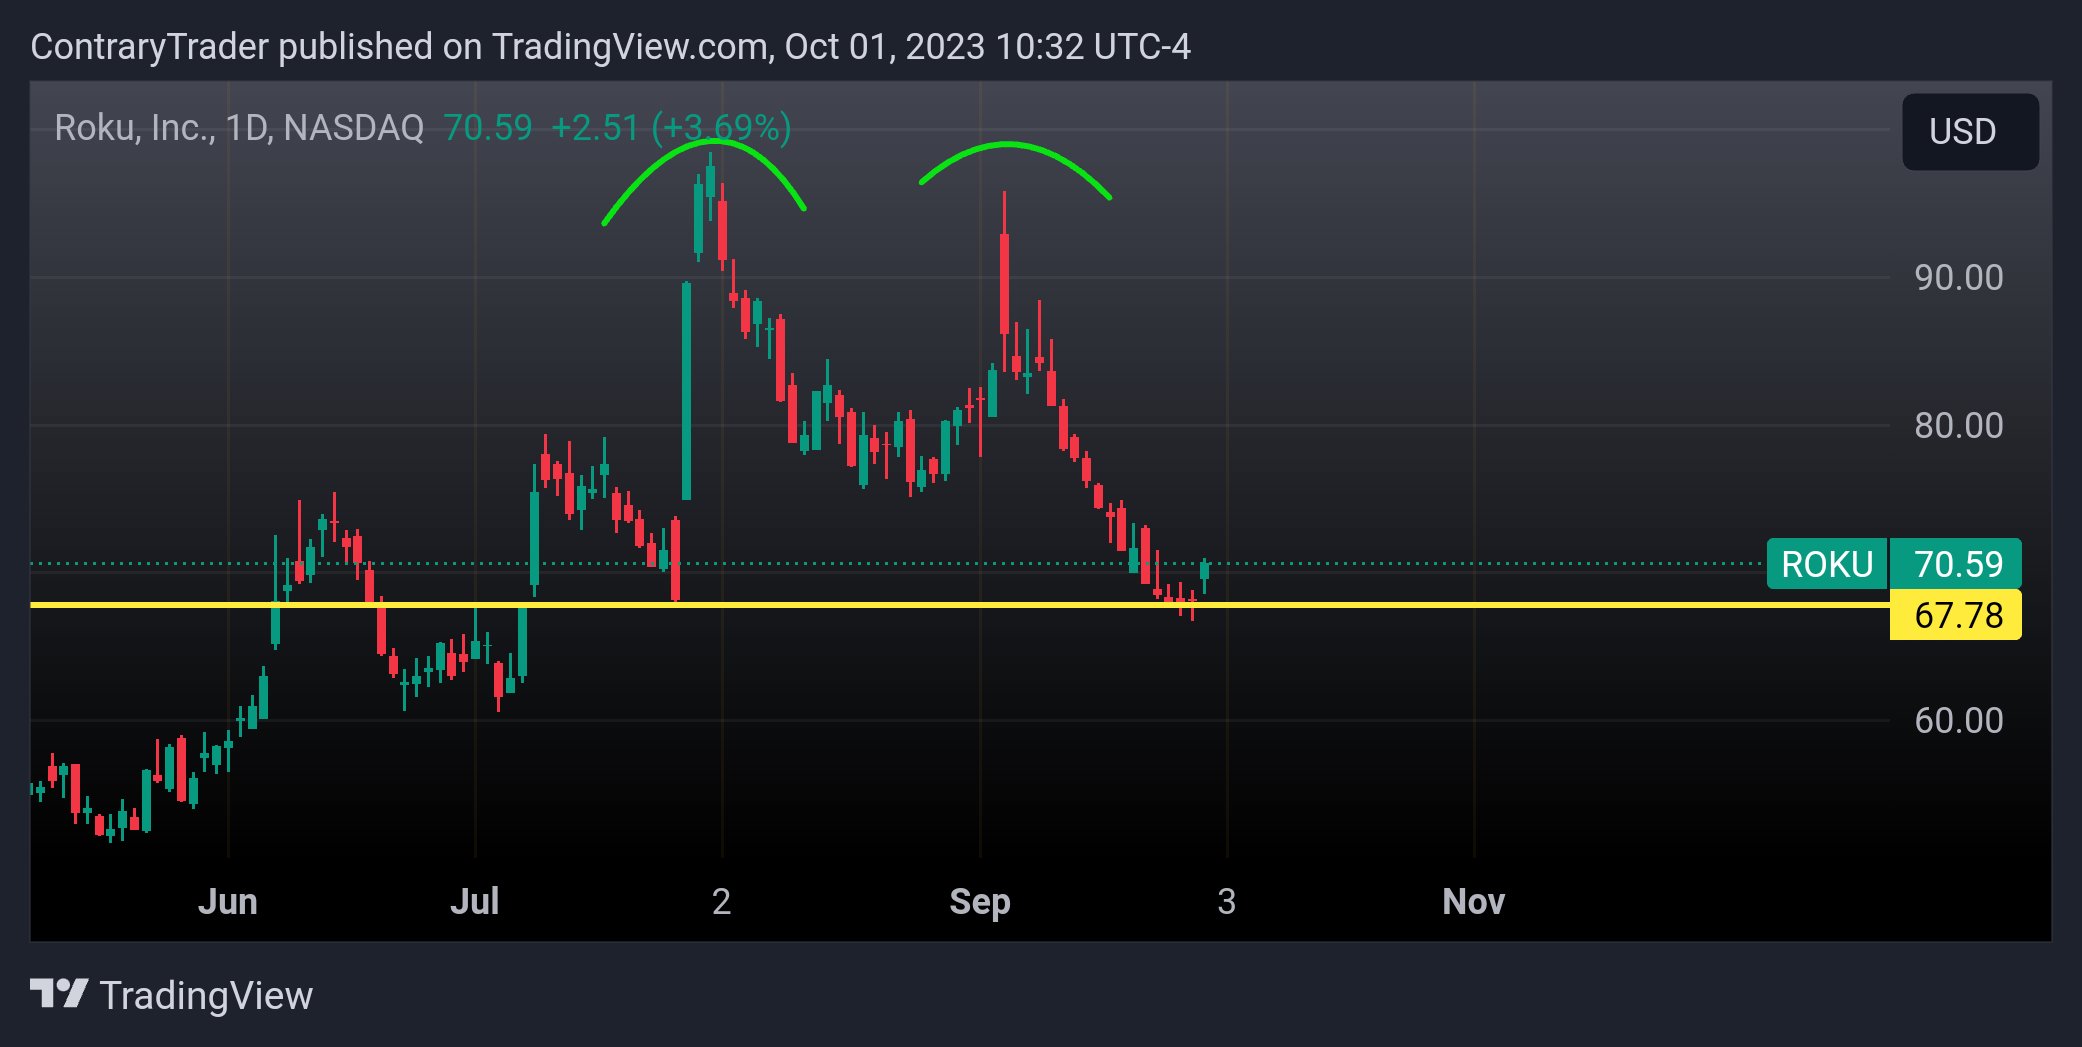Click the TradingView logo icon

59,994
